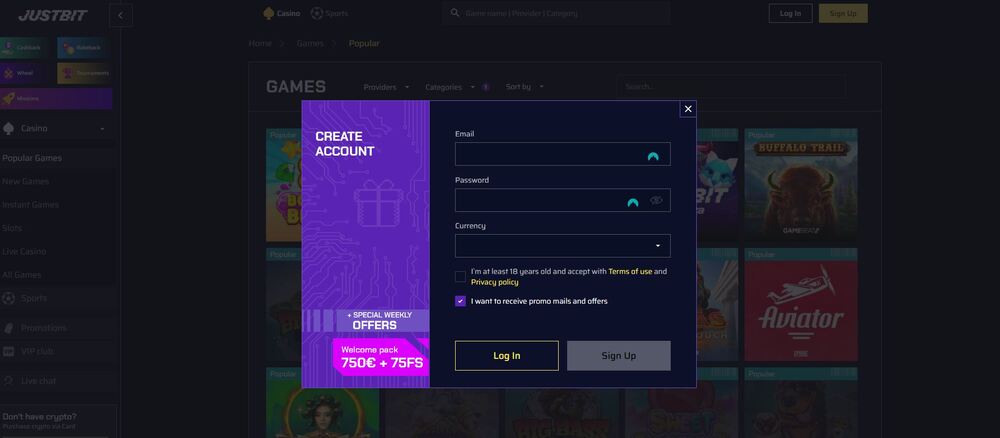The width and height of the screenshot is (1000, 438).
Task: Open the Tournaments tile
Action: click(84, 73)
